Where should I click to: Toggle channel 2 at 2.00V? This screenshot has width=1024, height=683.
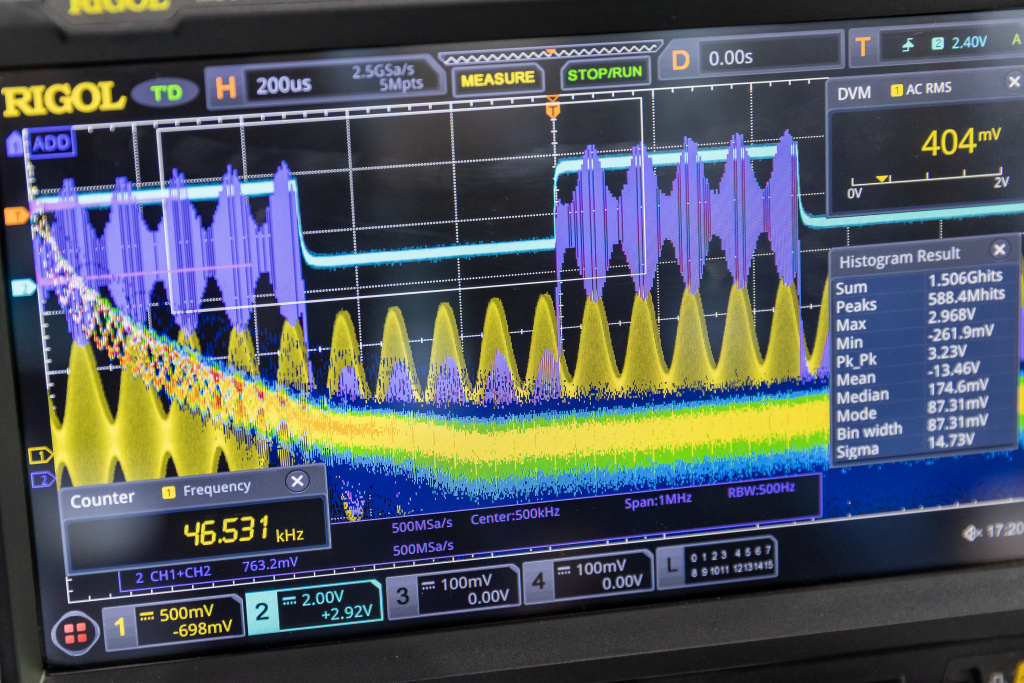[x=313, y=604]
